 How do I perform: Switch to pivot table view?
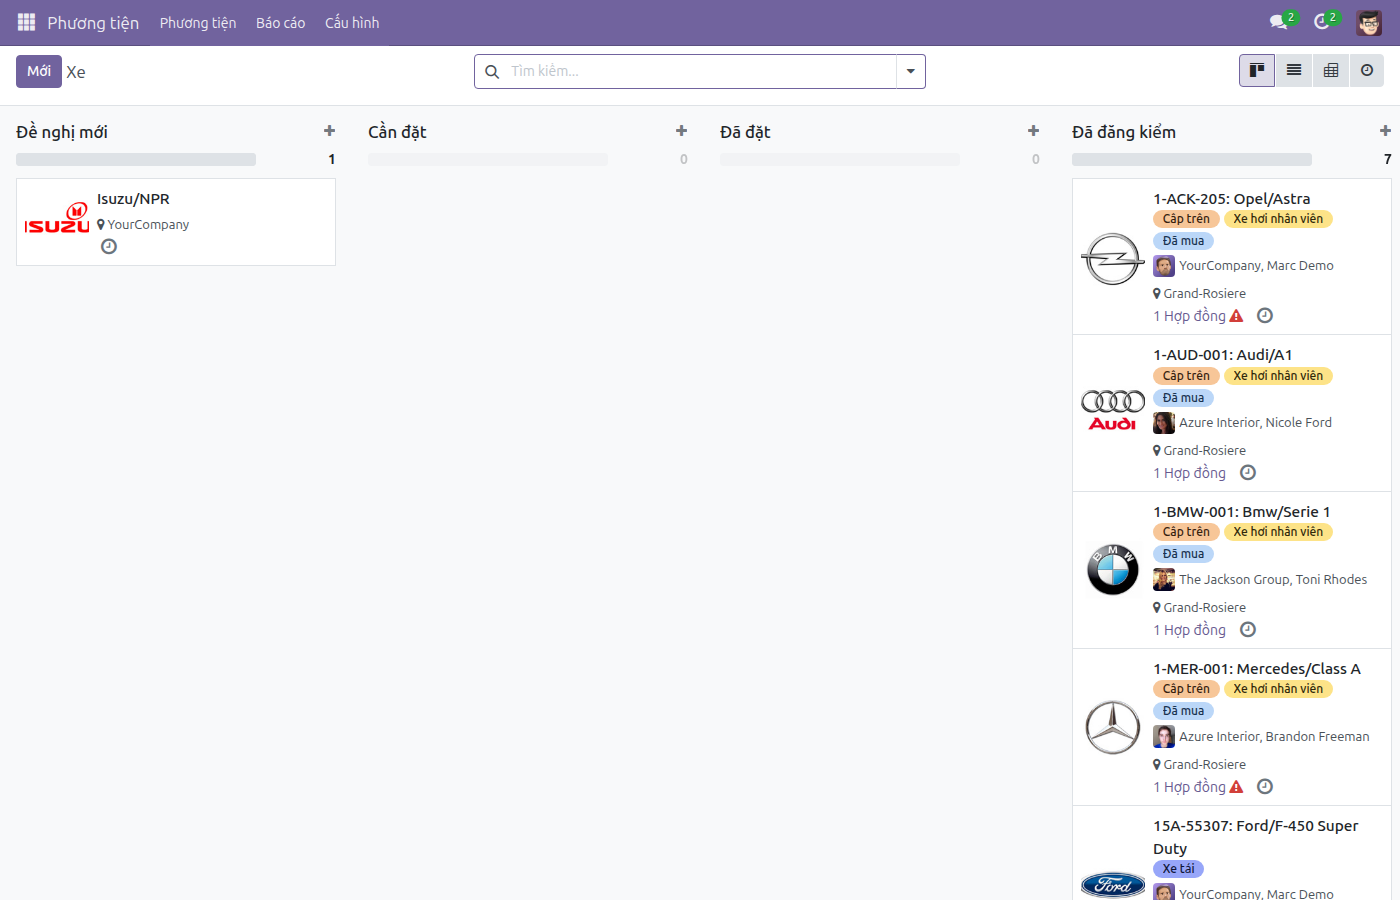click(x=1331, y=71)
